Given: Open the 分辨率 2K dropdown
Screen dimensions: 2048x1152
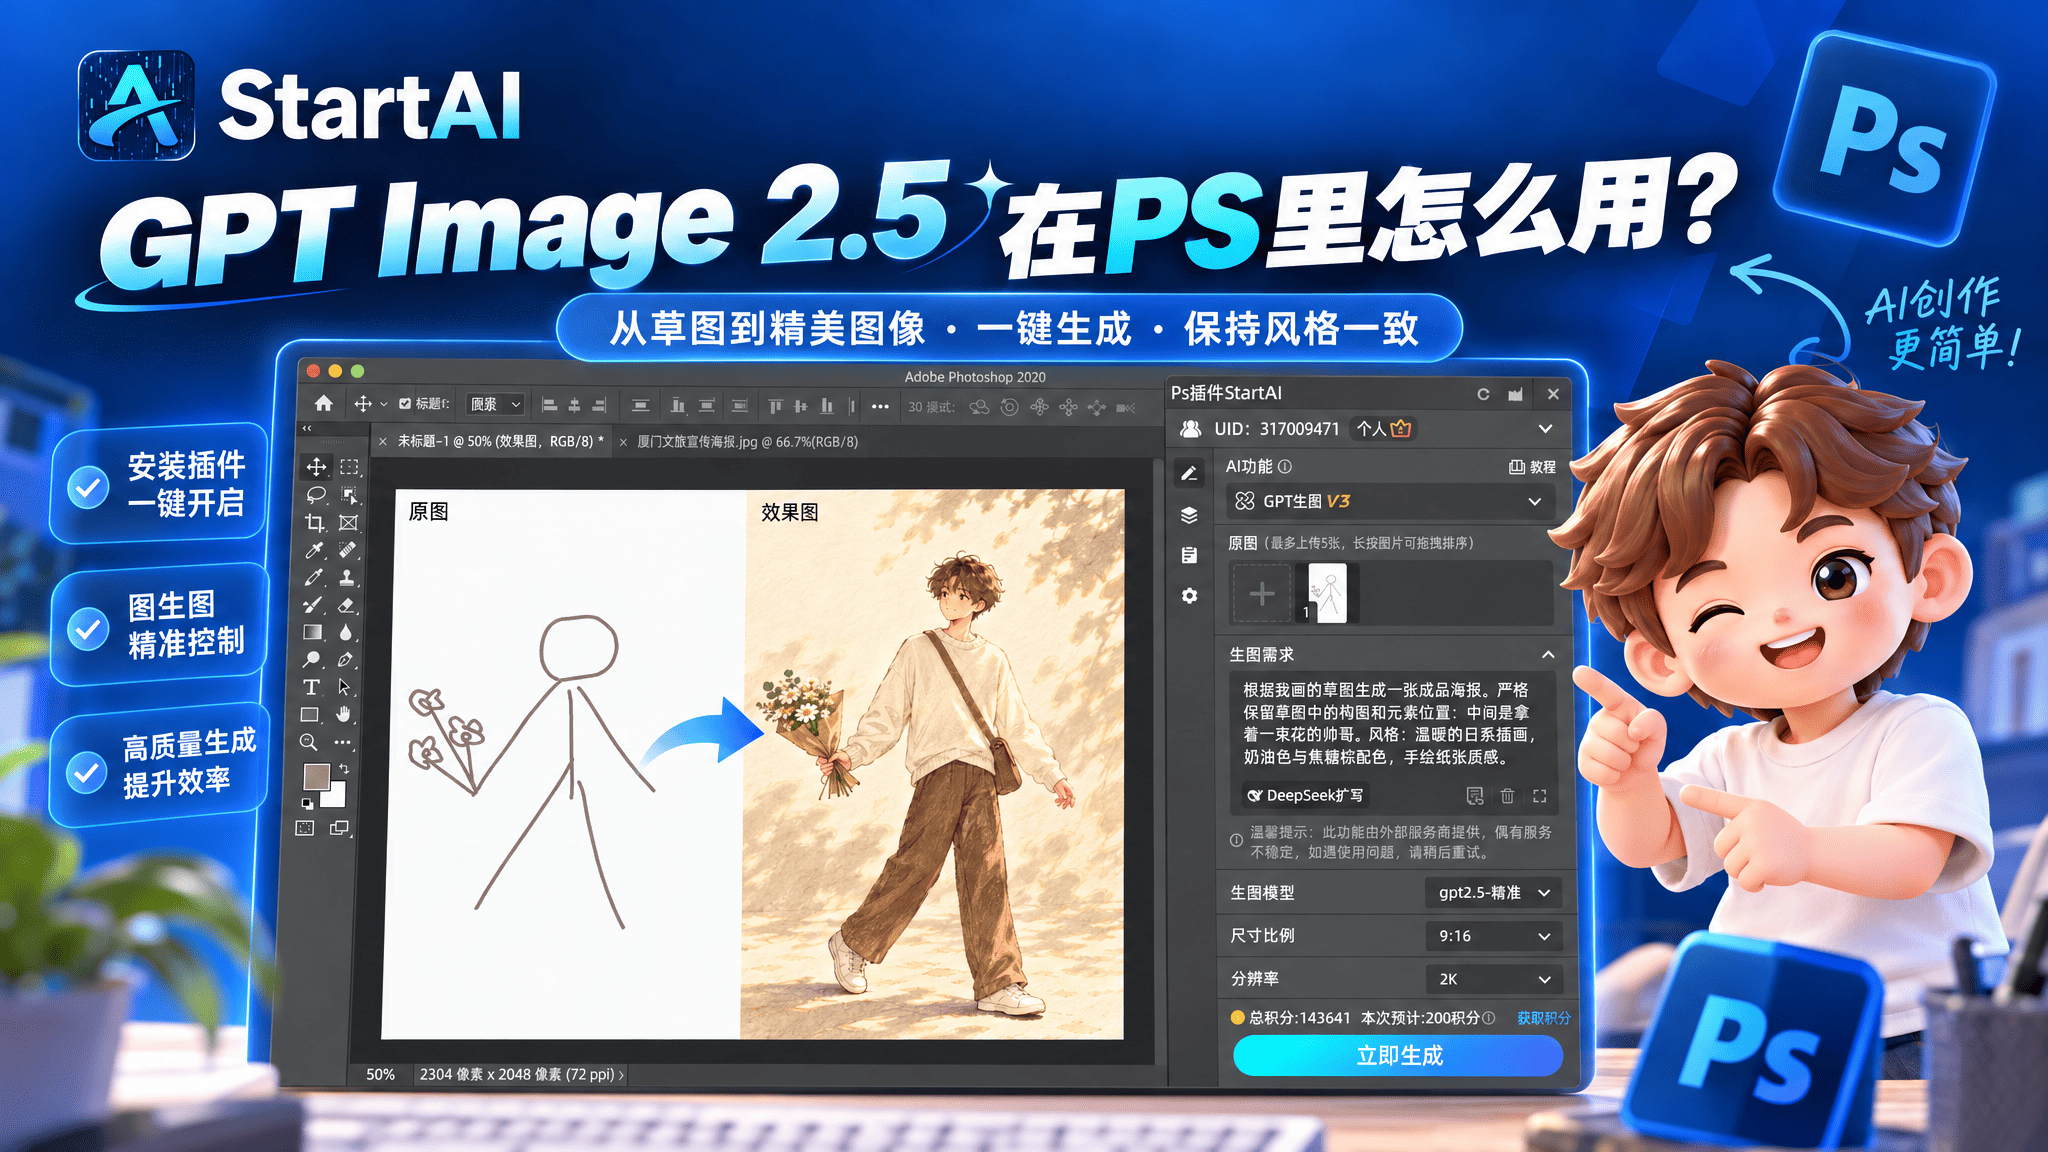Looking at the screenshot, I should pos(1493,979).
